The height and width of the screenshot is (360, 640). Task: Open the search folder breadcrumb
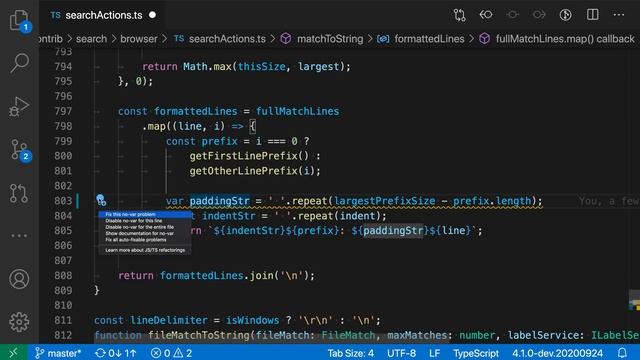click(91, 39)
